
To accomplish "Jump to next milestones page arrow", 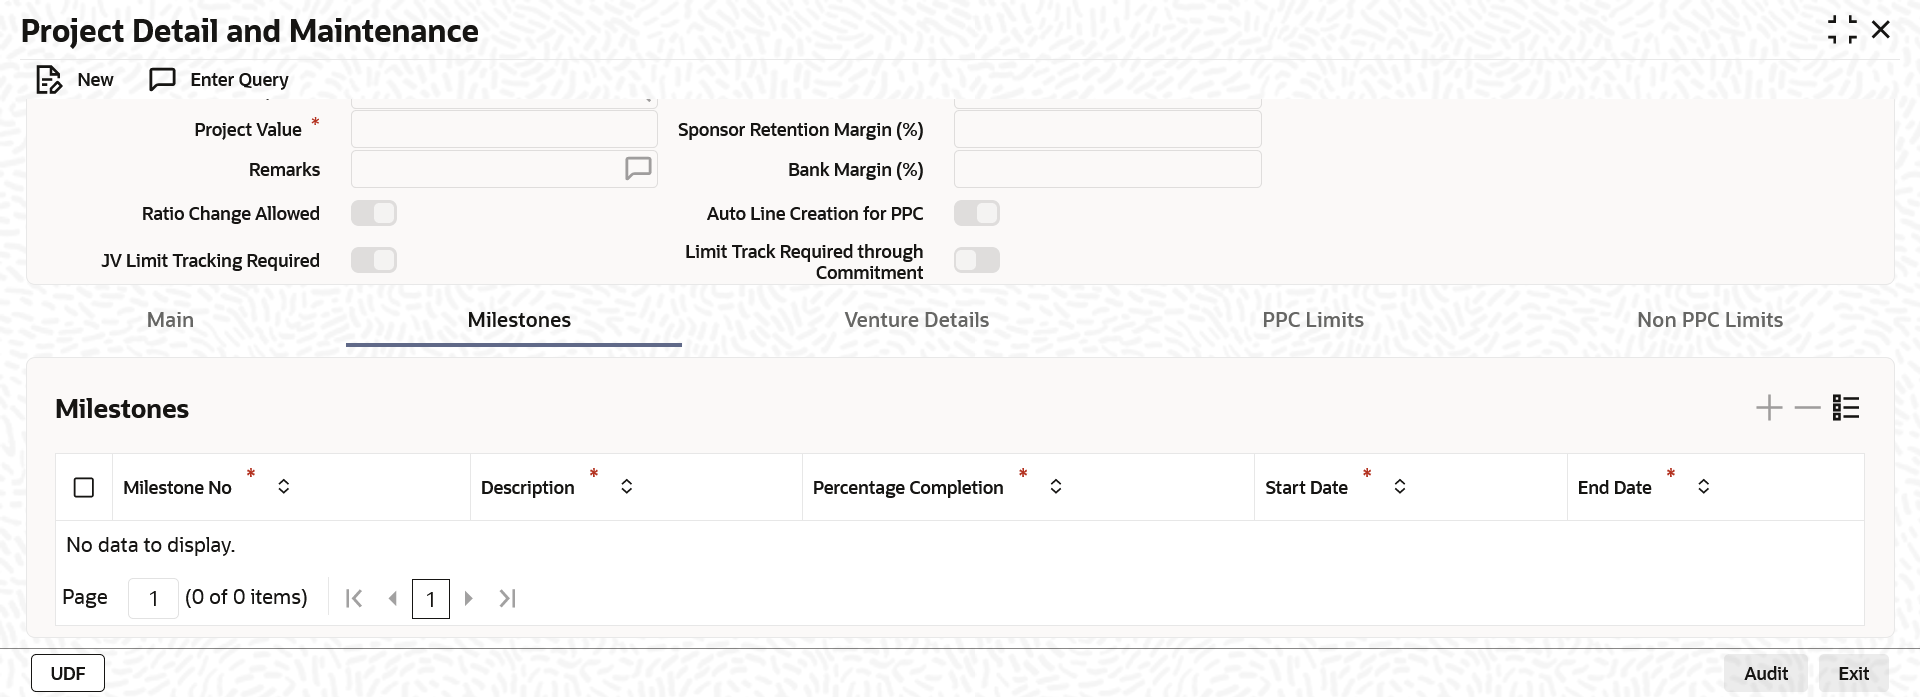I will 468,598.
